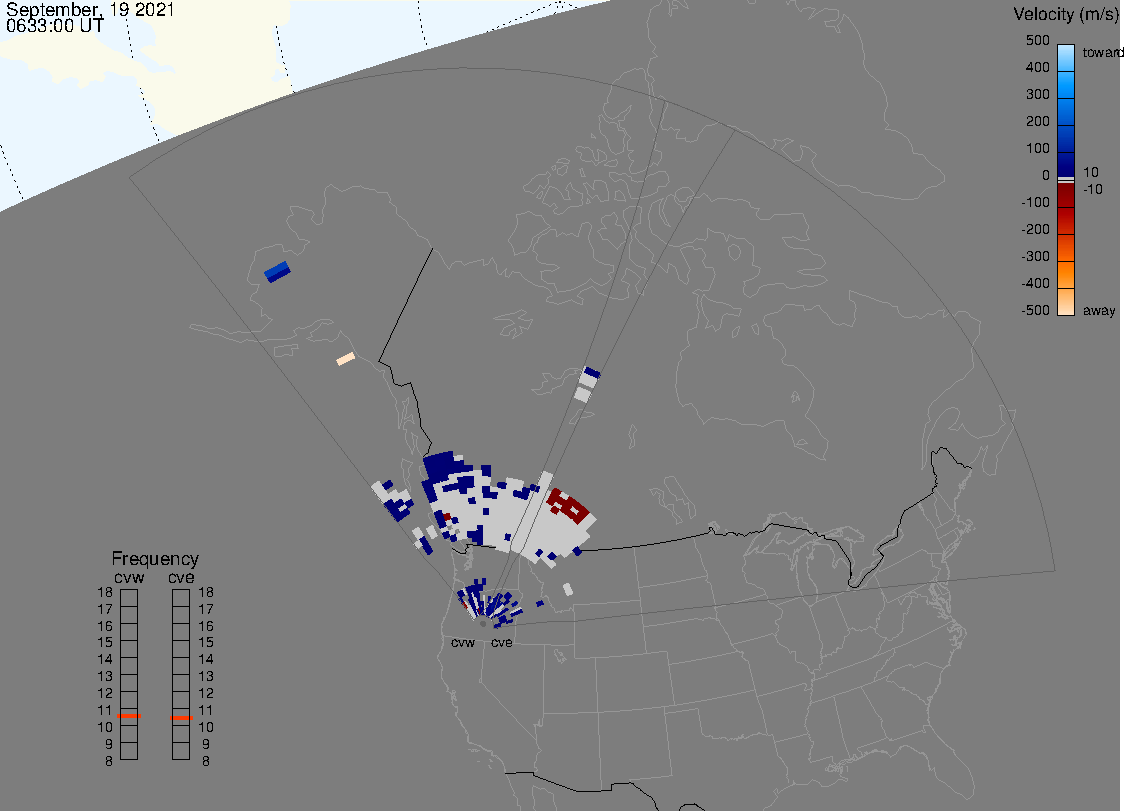The height and width of the screenshot is (811, 1124).
Task: Click the red frequency marker on the cve bar
Action: [x=181, y=718]
